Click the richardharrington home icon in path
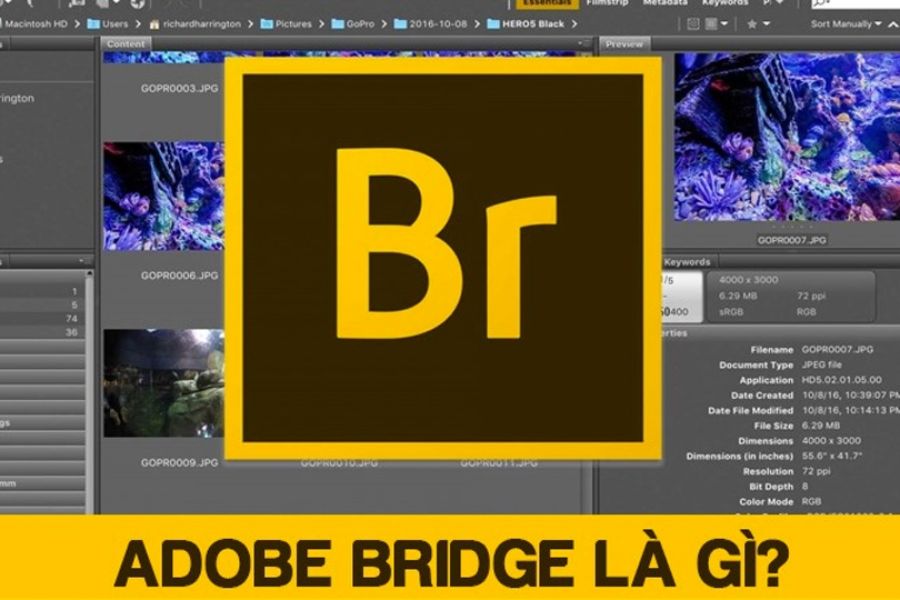This screenshot has width=900, height=600. [x=155, y=23]
